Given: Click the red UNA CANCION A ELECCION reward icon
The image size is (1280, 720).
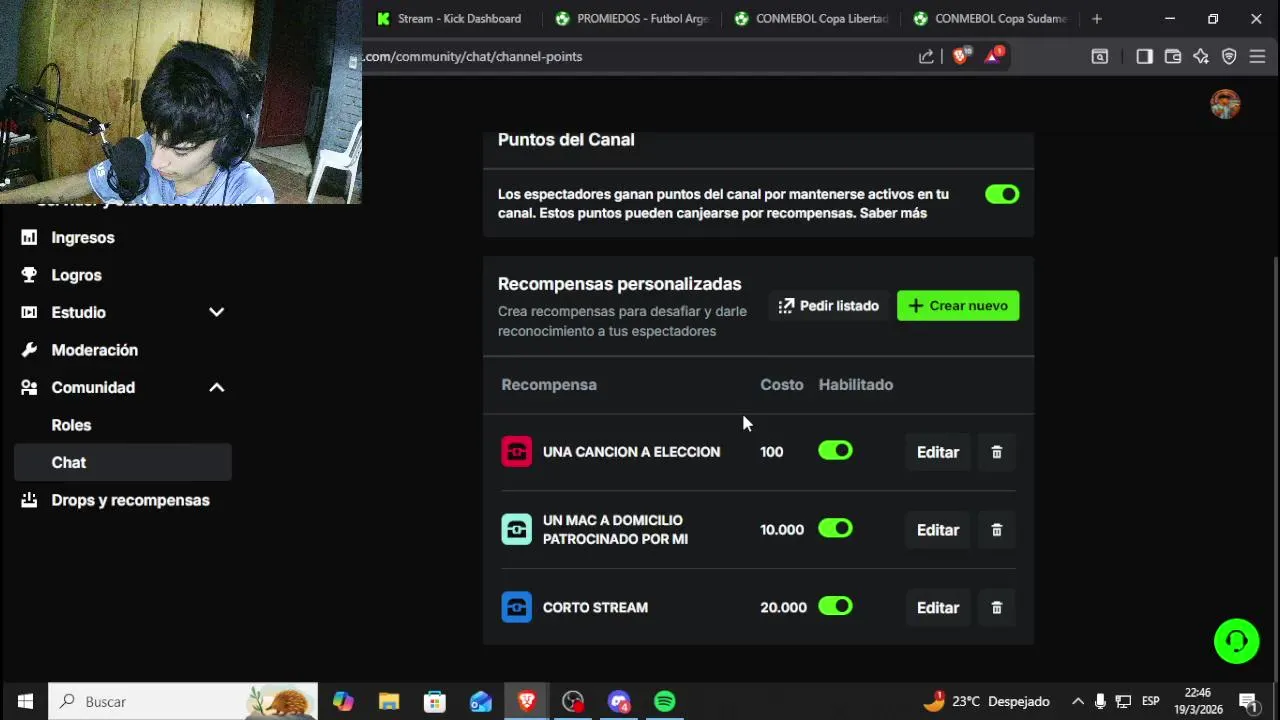Looking at the screenshot, I should (517, 452).
